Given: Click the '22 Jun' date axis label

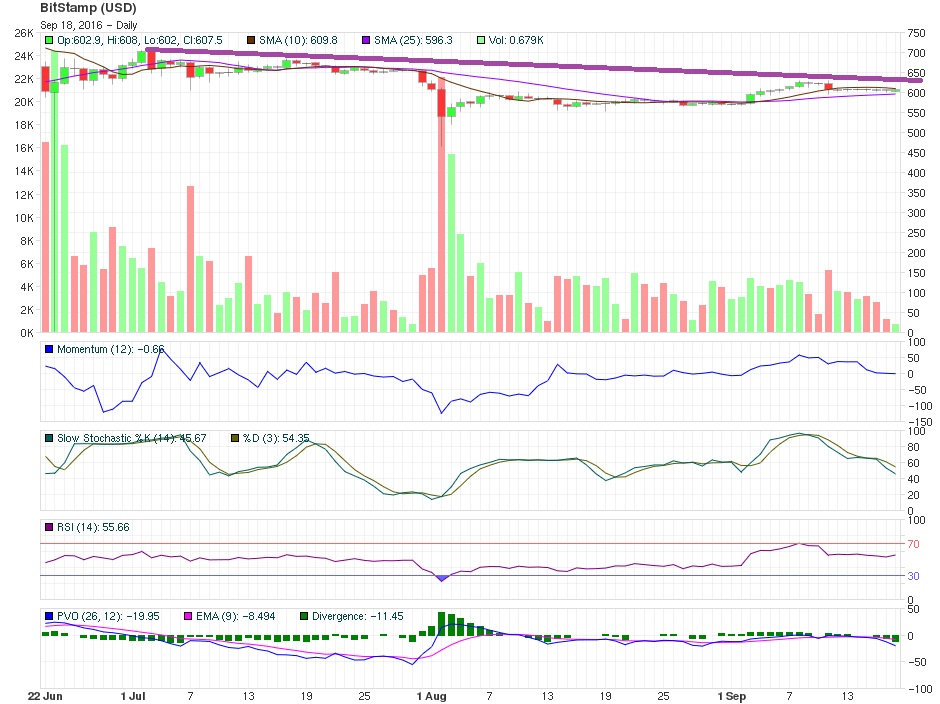Looking at the screenshot, I should pos(45,696).
